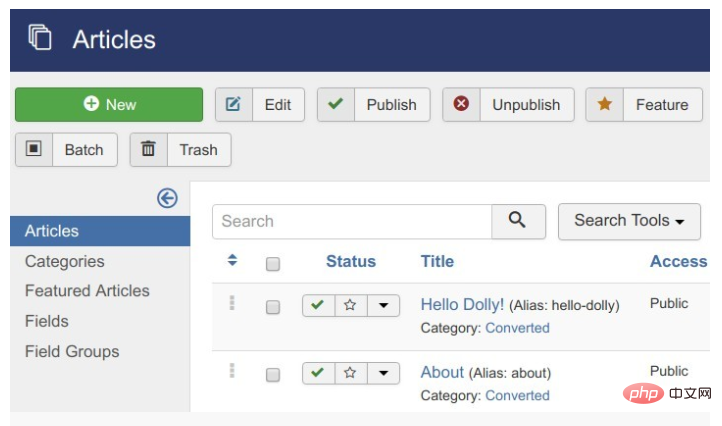Check the About article row checkbox

point(273,375)
